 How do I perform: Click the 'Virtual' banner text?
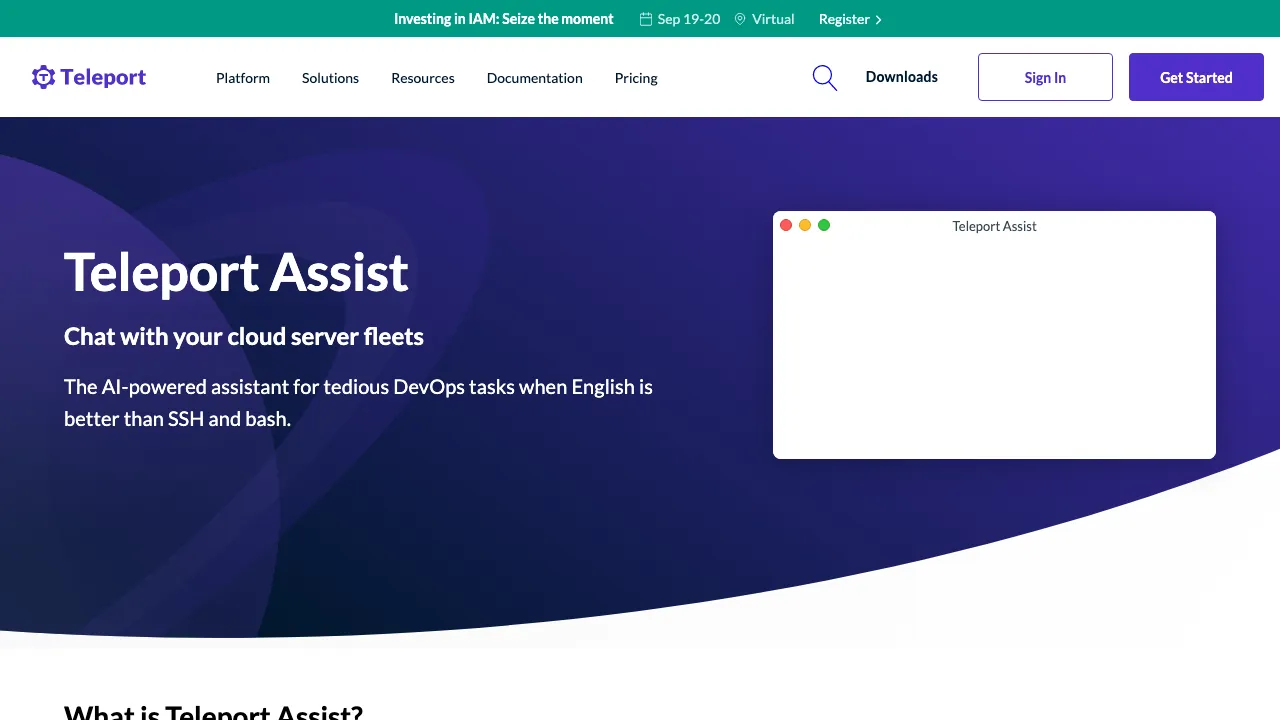click(x=773, y=19)
